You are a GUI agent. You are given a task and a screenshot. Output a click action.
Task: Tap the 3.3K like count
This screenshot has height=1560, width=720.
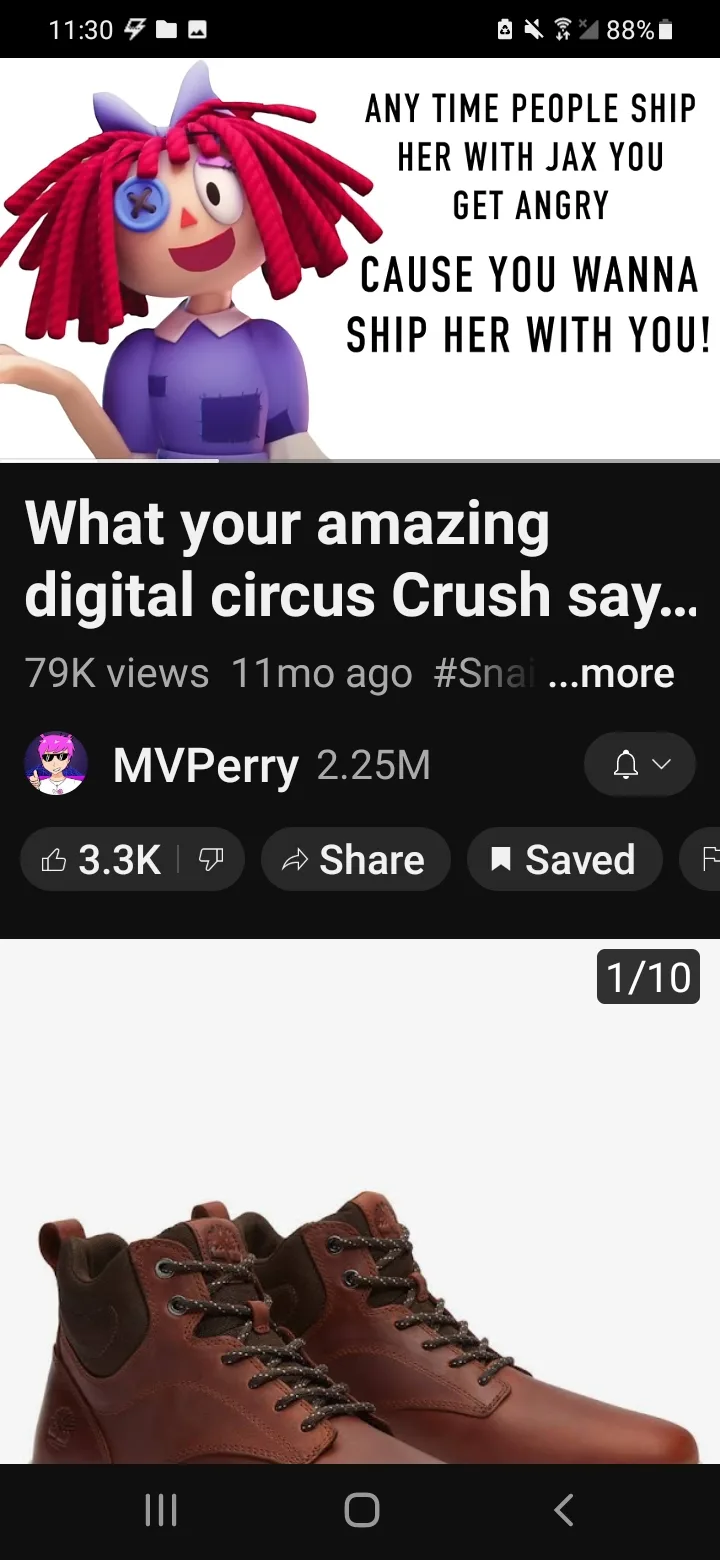pos(120,859)
